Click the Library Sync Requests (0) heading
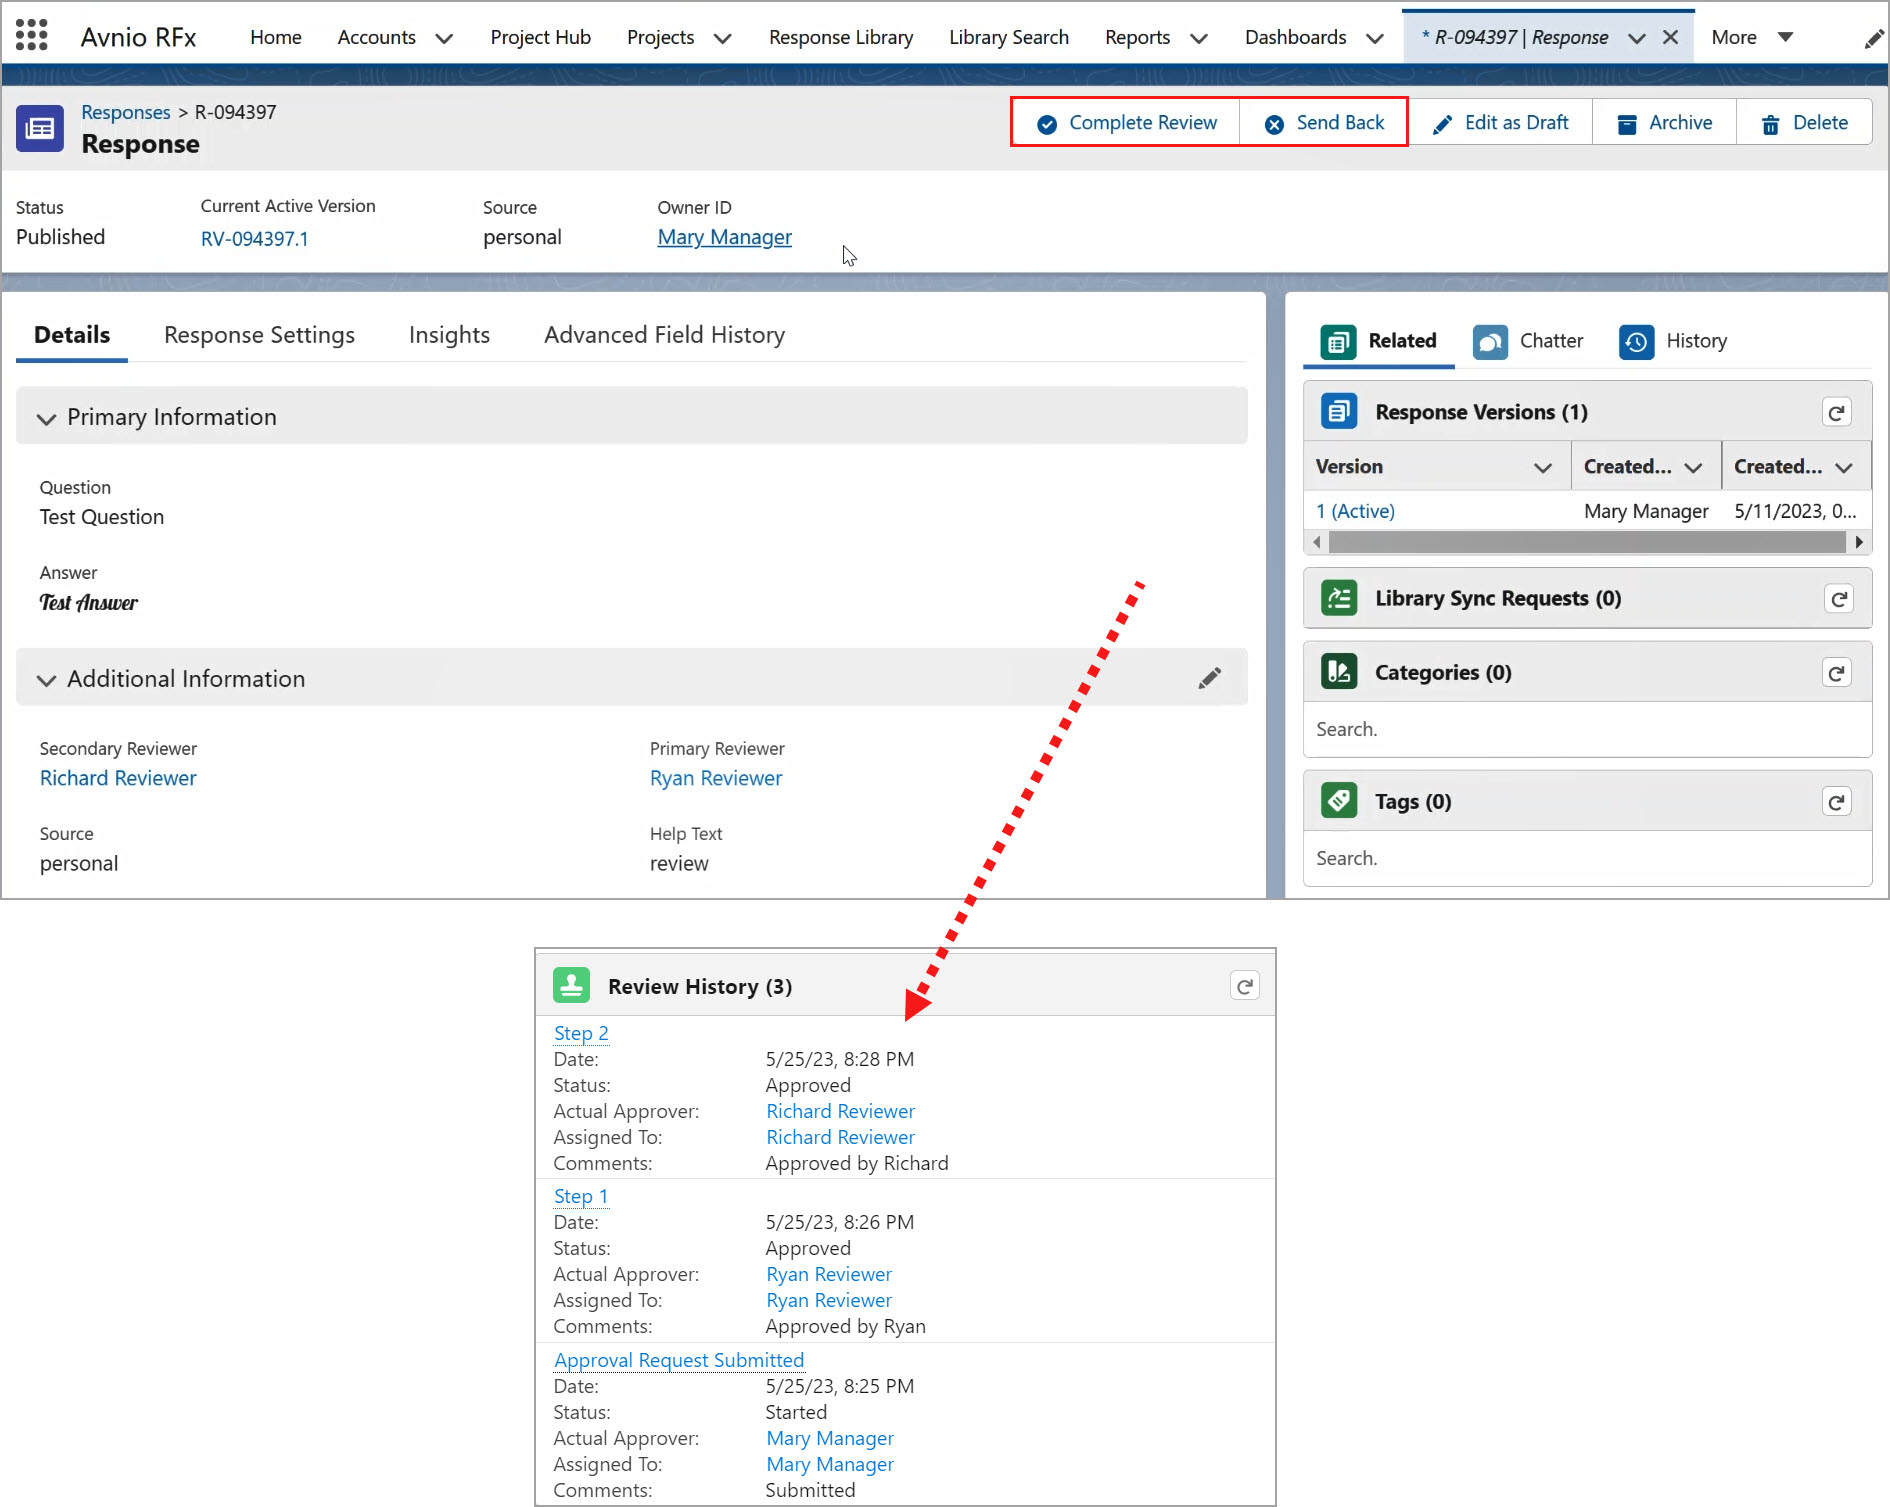Image resolution: width=1890 pixels, height=1507 pixels. (x=1498, y=598)
